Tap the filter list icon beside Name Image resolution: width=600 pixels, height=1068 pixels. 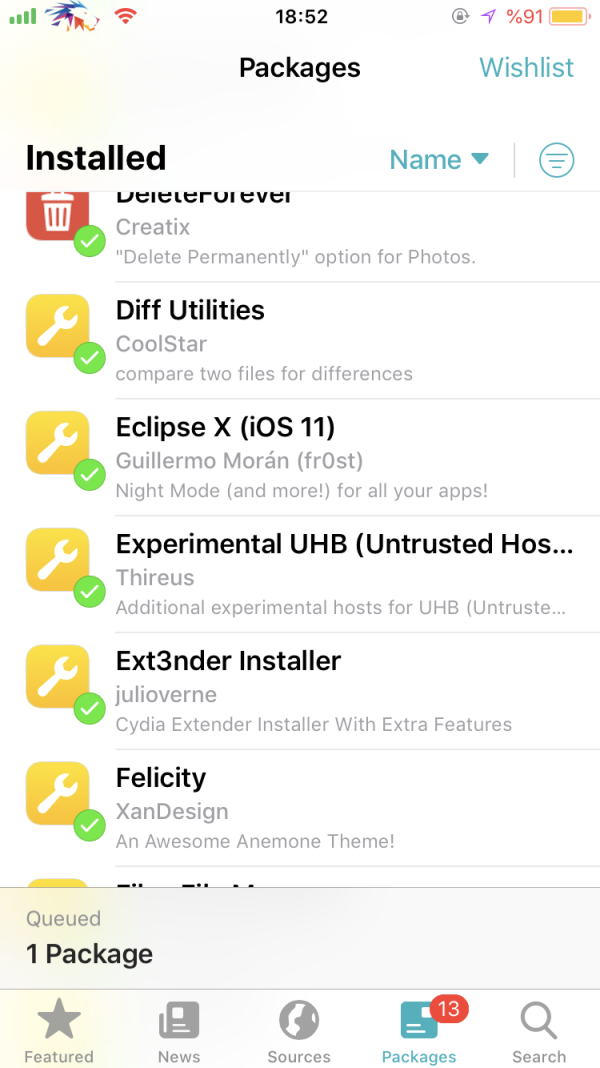pyautogui.click(x=556, y=160)
